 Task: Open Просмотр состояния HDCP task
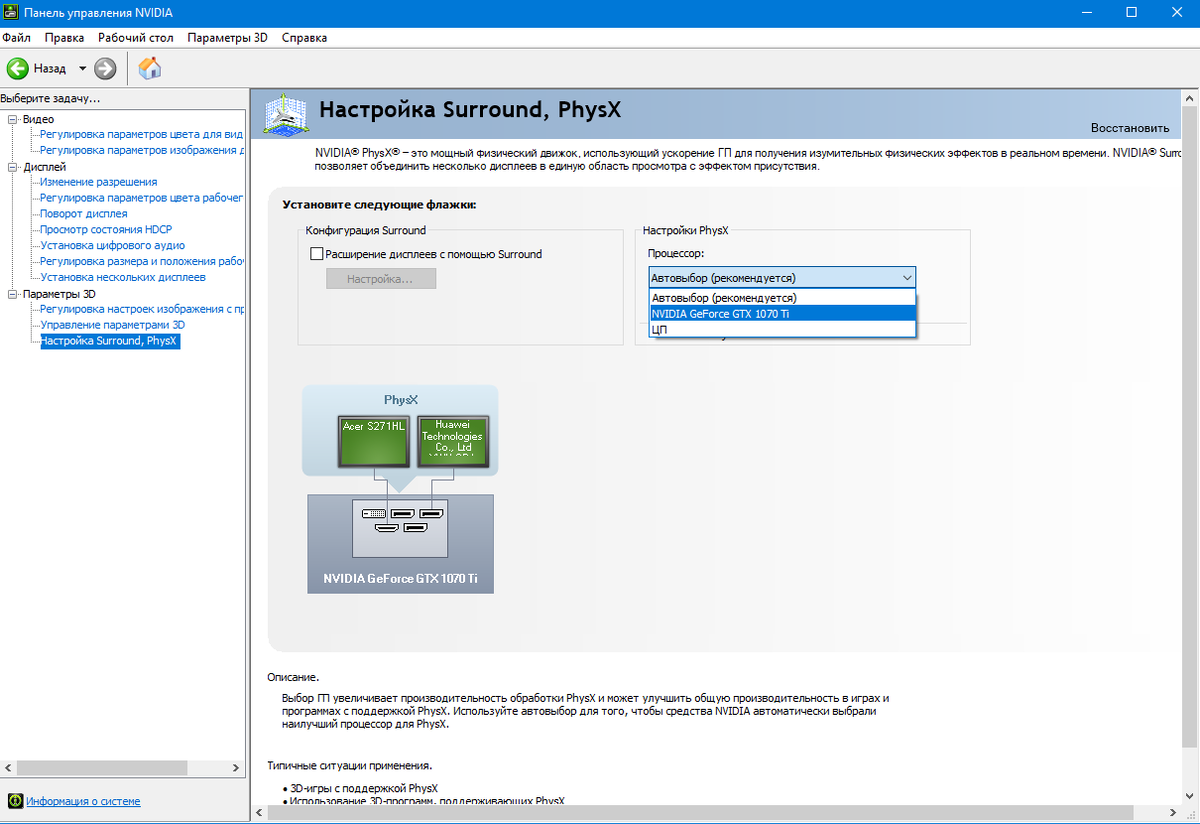tap(106, 230)
